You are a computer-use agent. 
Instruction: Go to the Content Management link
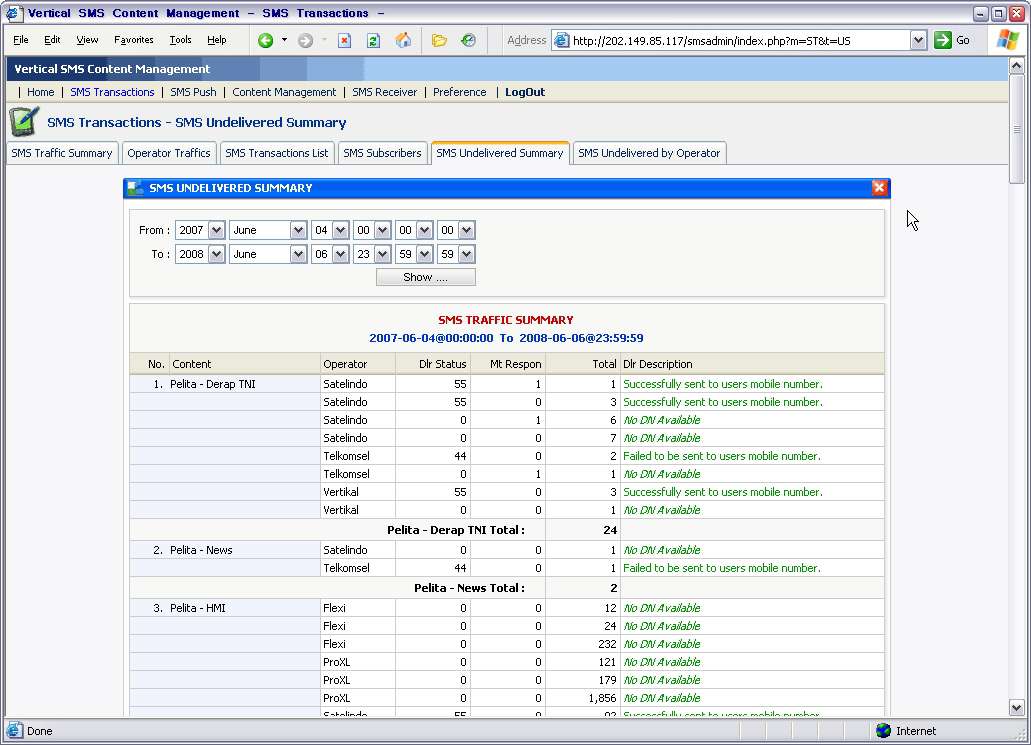click(x=284, y=92)
